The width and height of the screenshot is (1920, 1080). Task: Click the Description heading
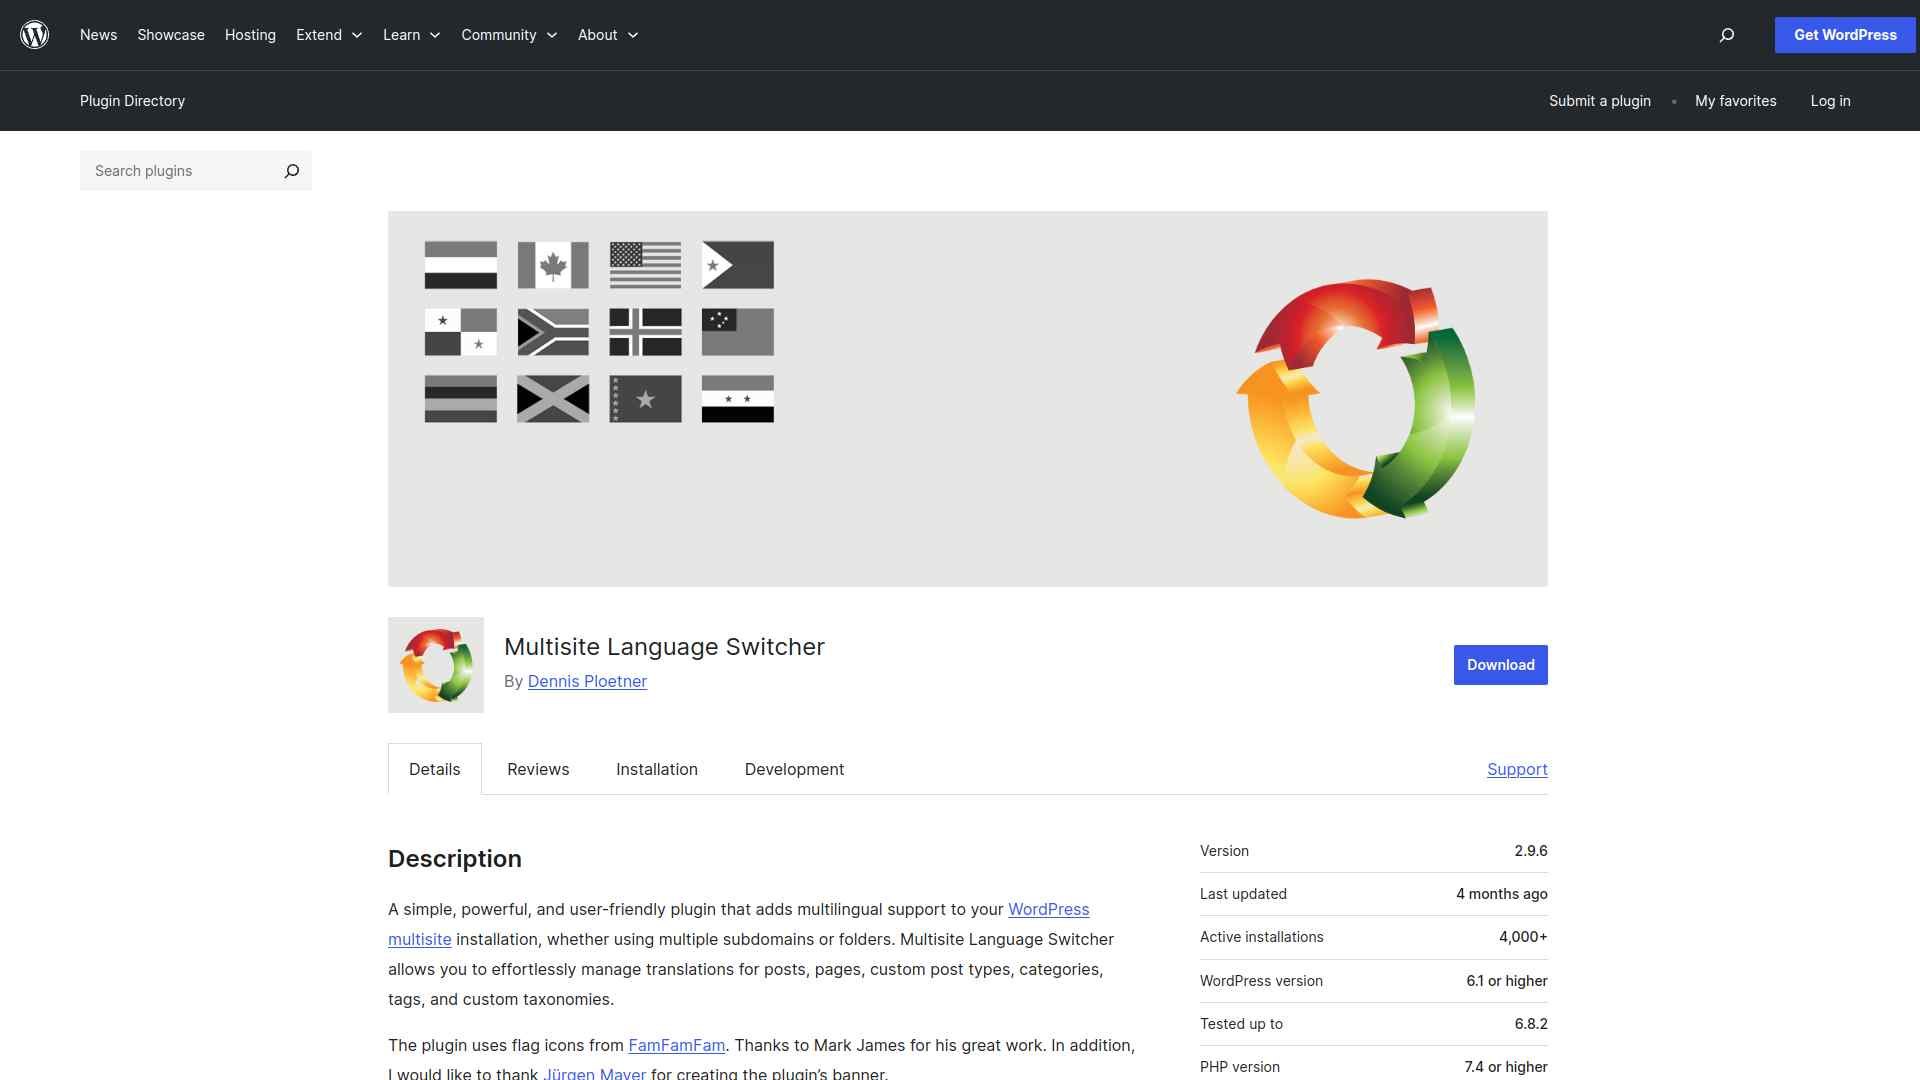455,859
